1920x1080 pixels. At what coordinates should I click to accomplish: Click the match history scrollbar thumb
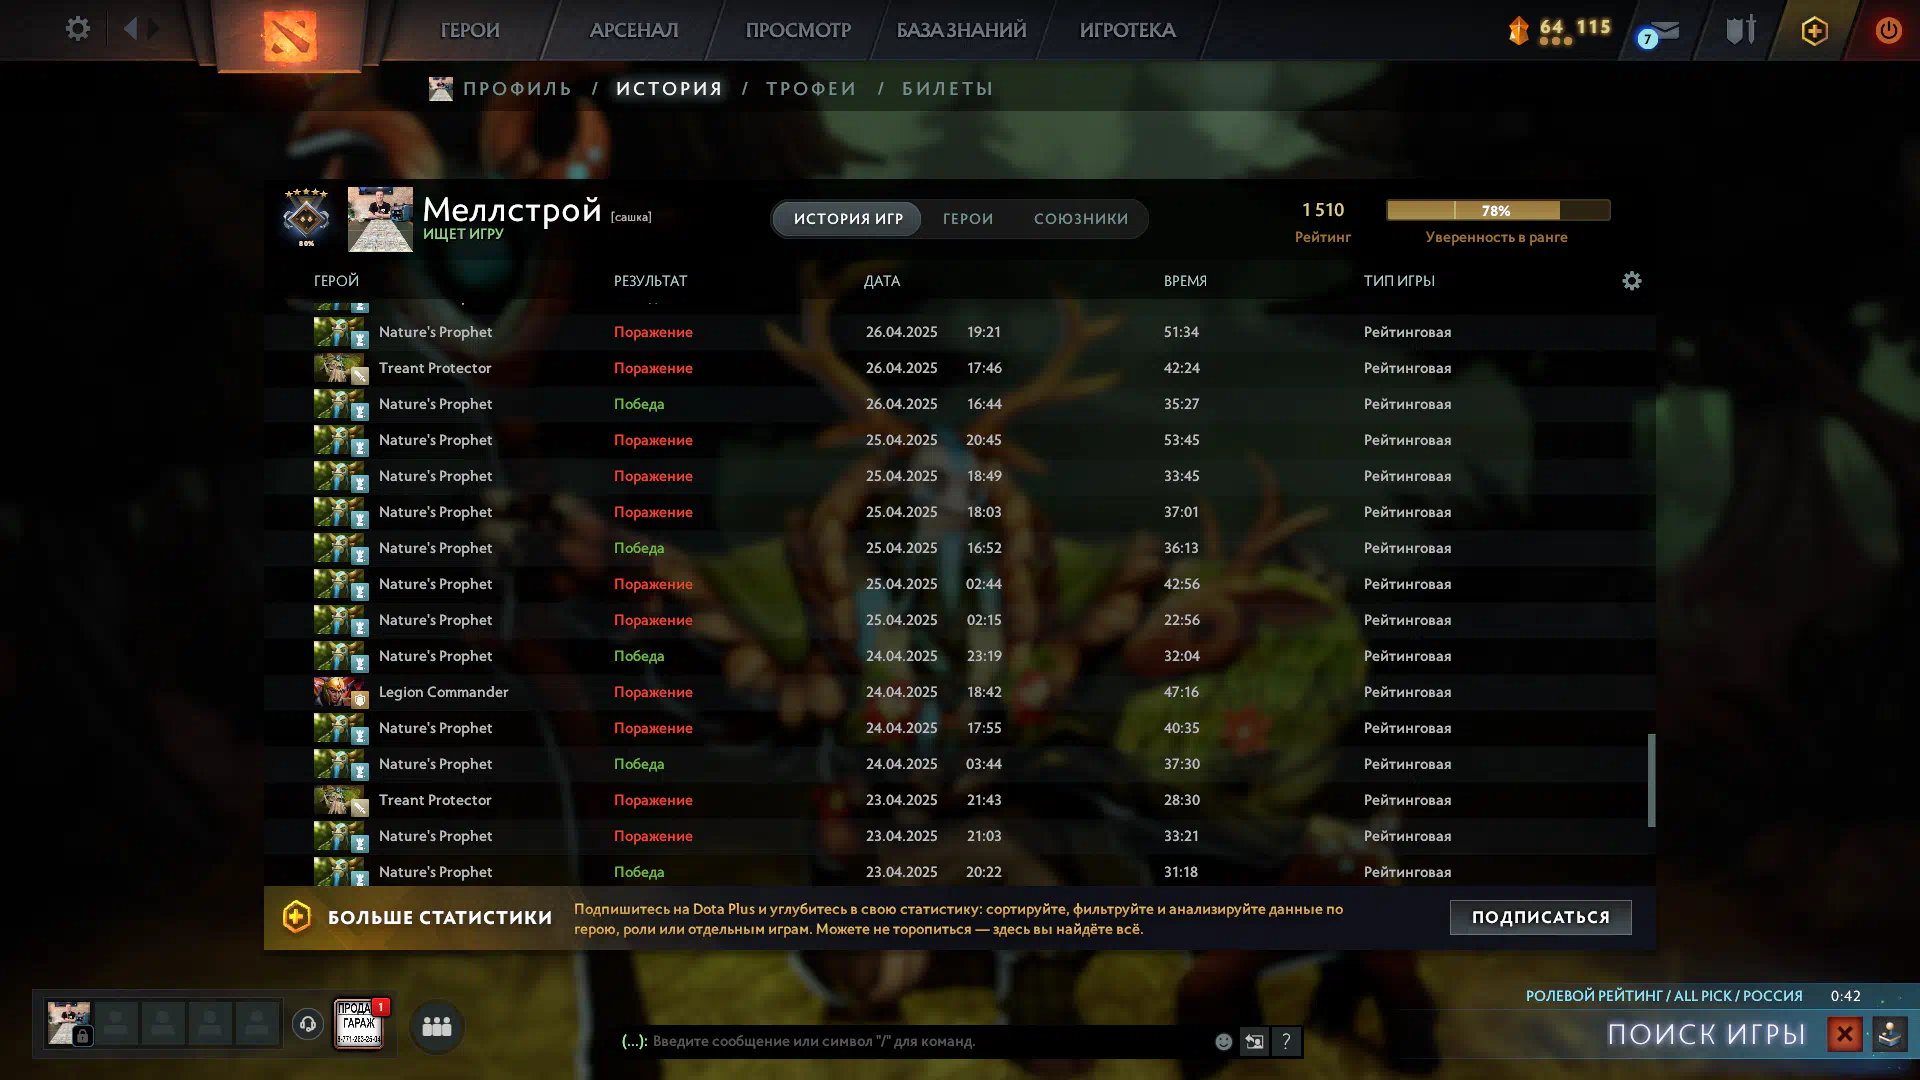tap(1651, 781)
